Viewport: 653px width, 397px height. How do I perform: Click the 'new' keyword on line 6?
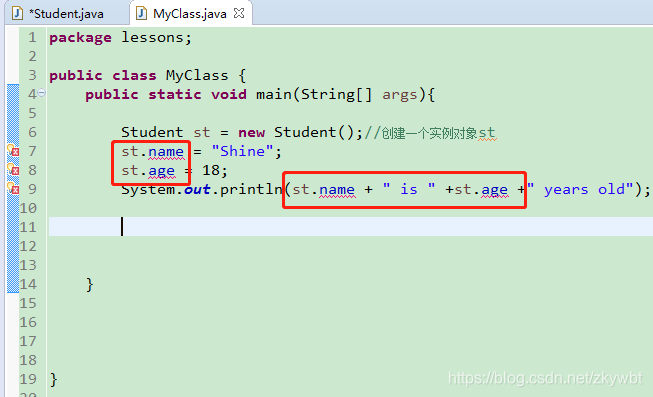pos(252,132)
